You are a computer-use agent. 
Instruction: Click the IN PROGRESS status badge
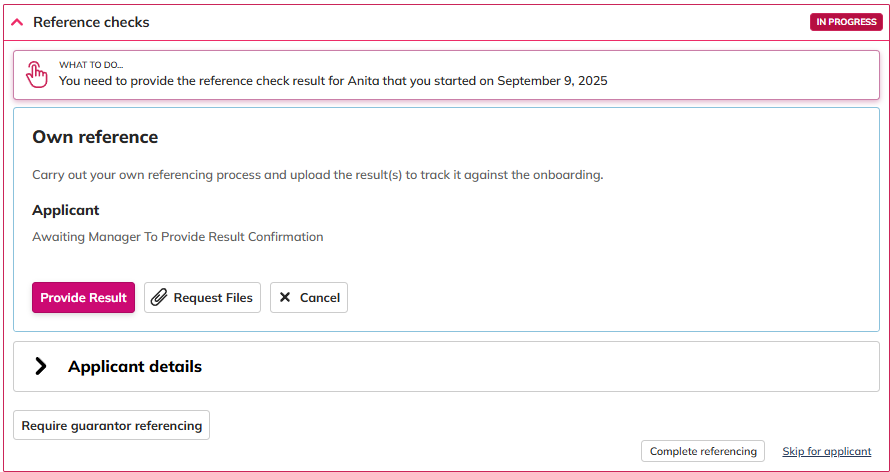point(846,22)
